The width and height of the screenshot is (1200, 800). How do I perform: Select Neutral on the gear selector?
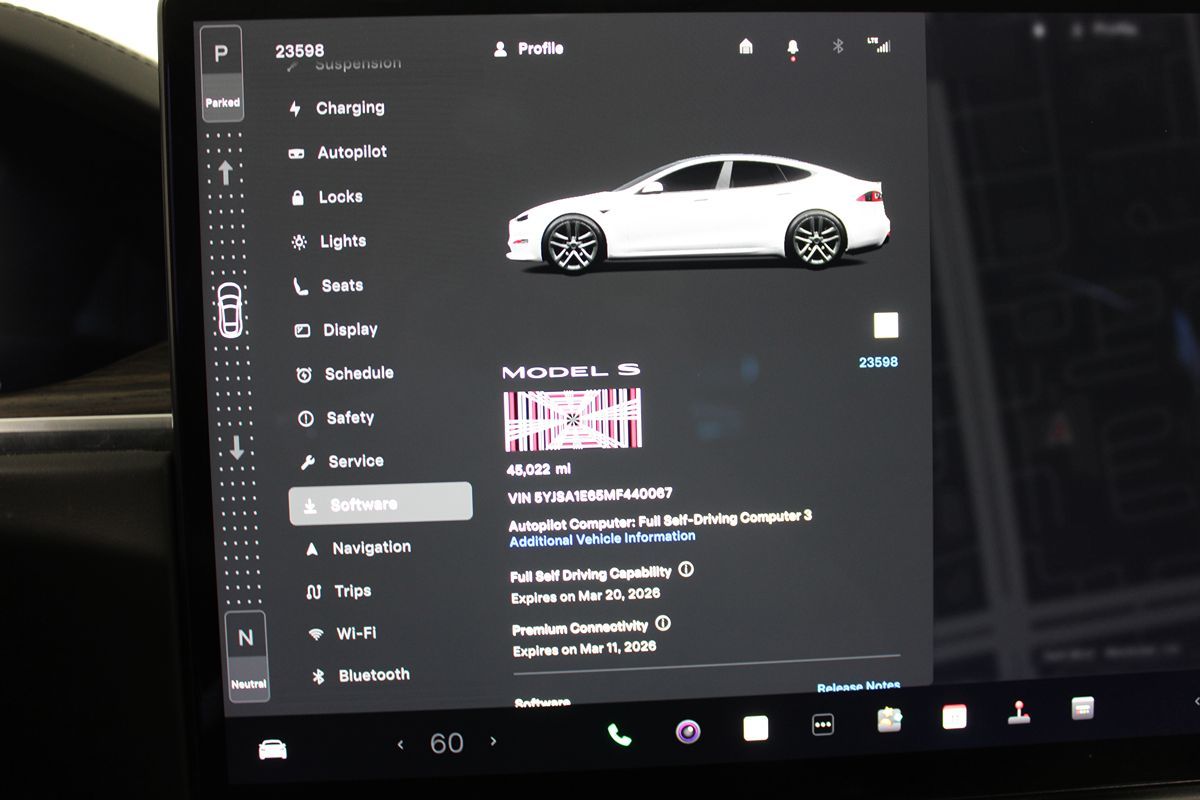click(x=247, y=654)
